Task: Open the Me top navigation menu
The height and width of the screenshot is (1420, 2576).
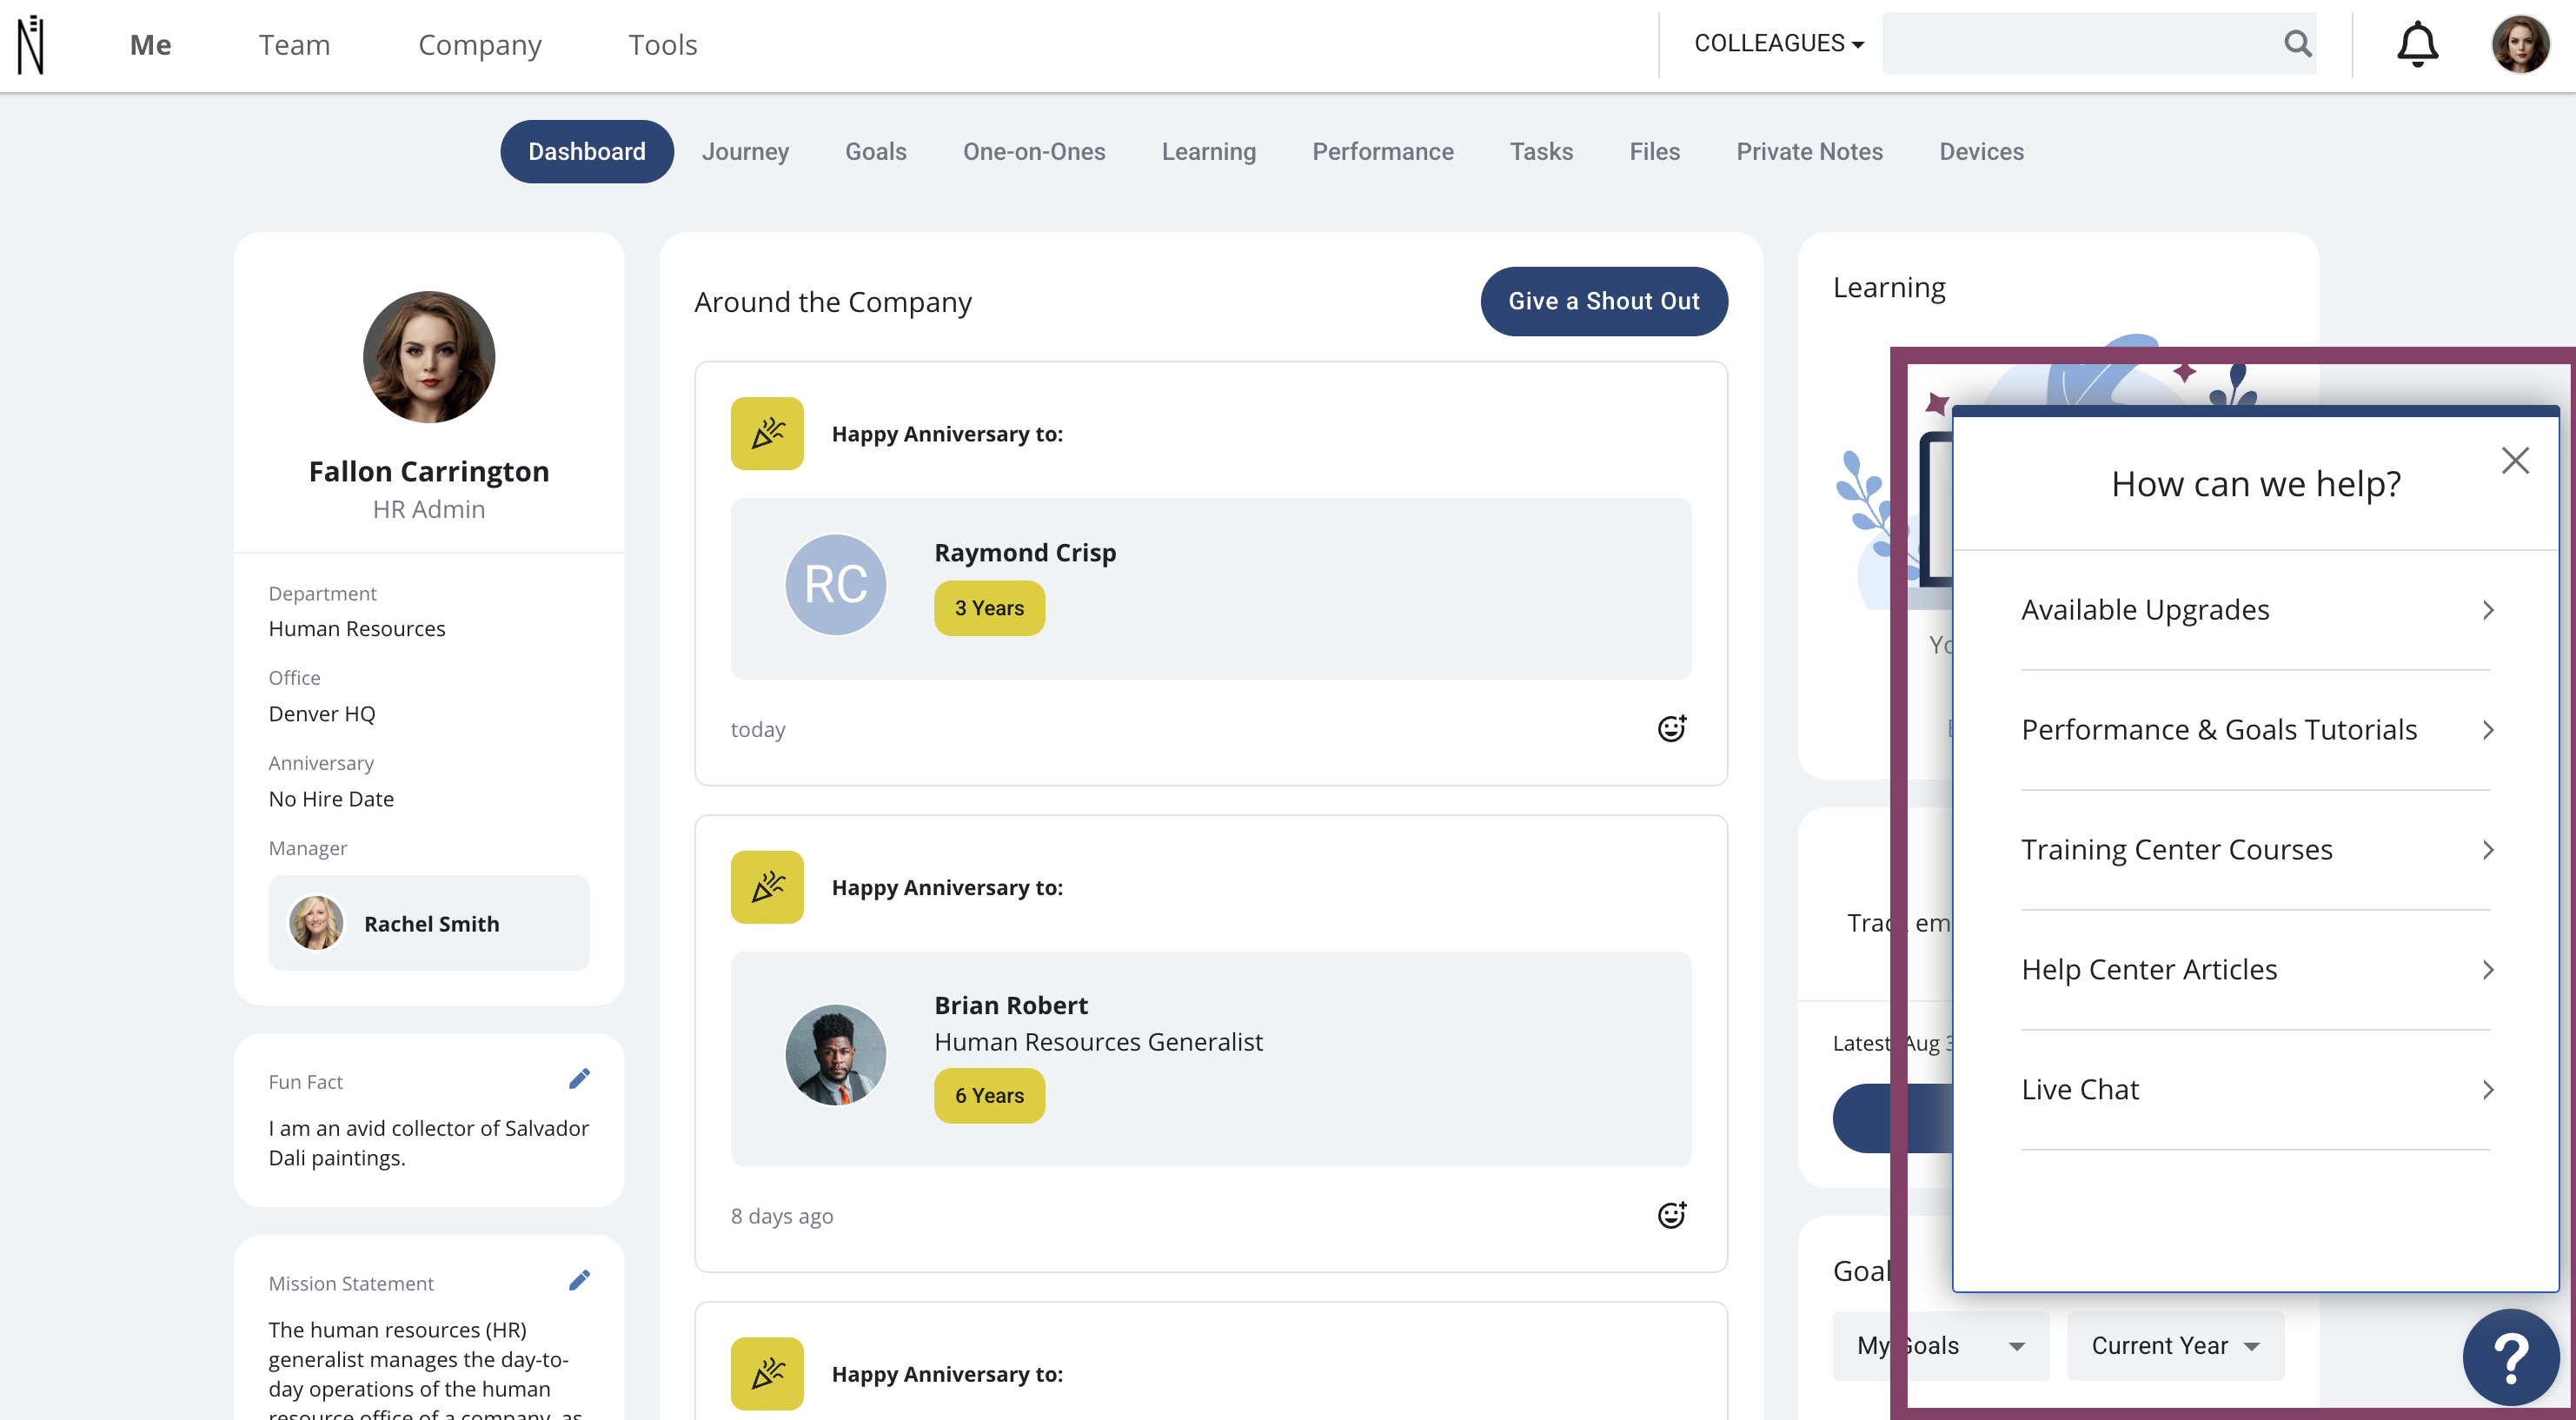Action: 151,45
